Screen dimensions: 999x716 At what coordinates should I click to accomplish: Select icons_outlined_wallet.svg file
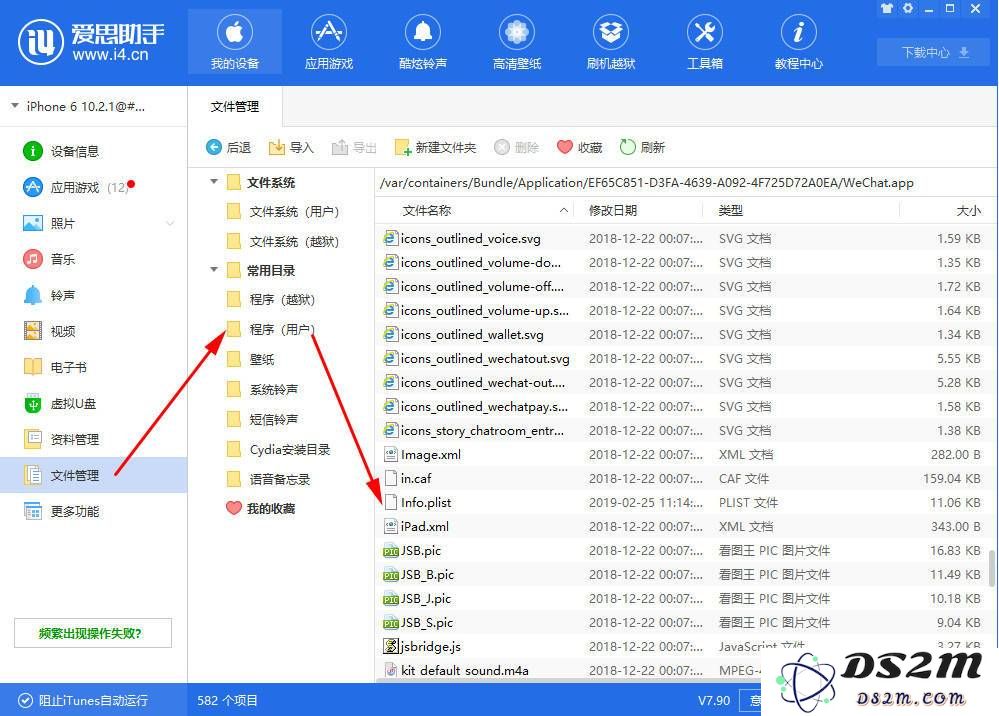[682, 334]
